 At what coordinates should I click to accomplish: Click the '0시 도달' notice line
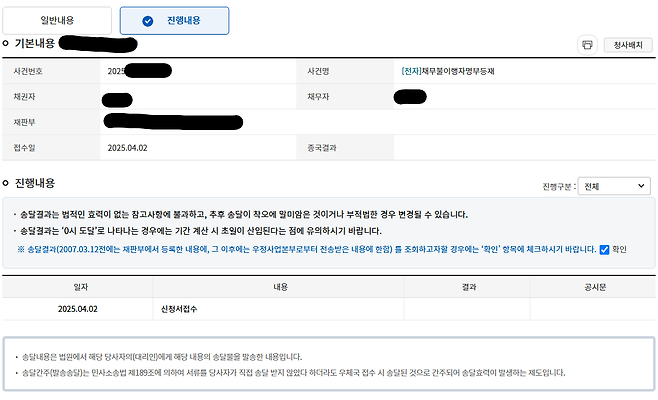[201, 231]
